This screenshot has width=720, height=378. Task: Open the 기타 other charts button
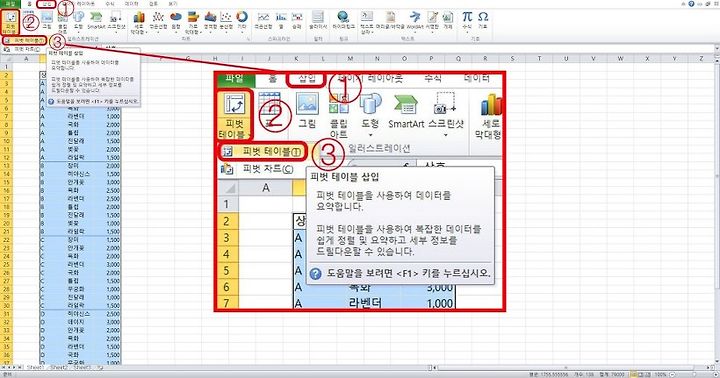[x=242, y=21]
